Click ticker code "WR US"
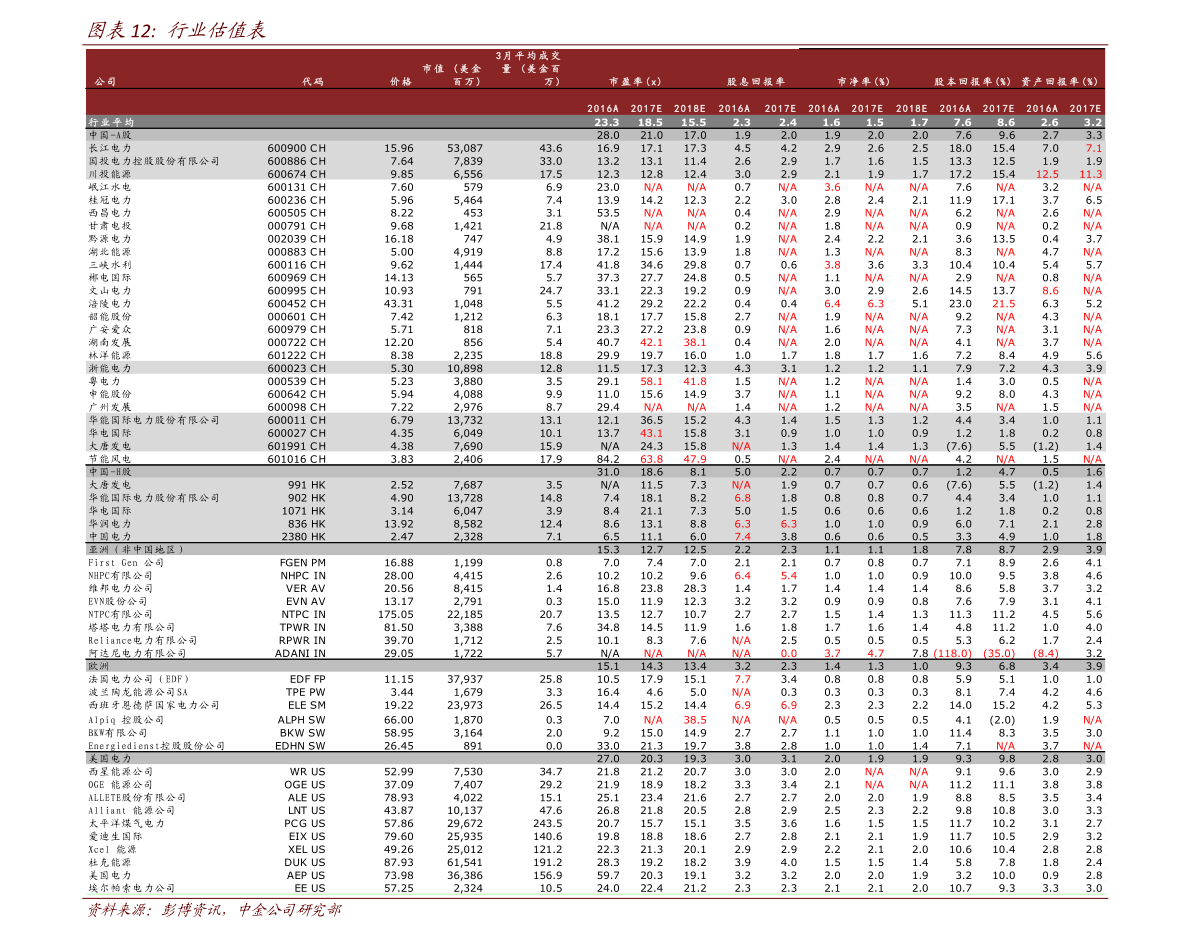This screenshot has width=1191, height=939. [308, 772]
